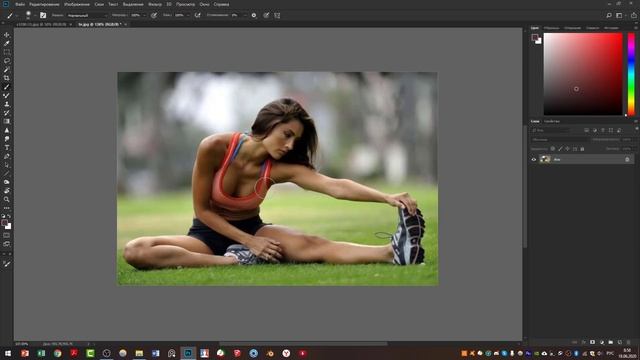
Task: Click the share icon in the top right corner
Action: click(x=633, y=15)
